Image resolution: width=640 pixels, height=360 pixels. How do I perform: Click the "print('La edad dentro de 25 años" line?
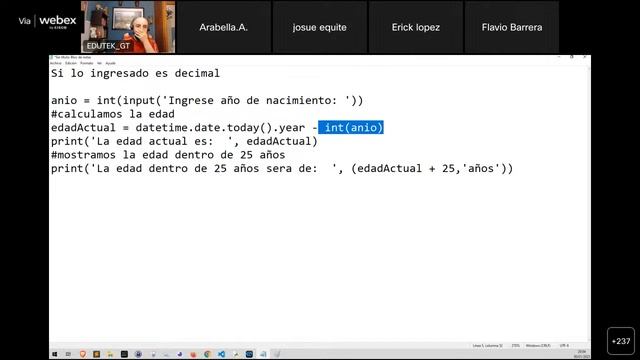click(282, 169)
